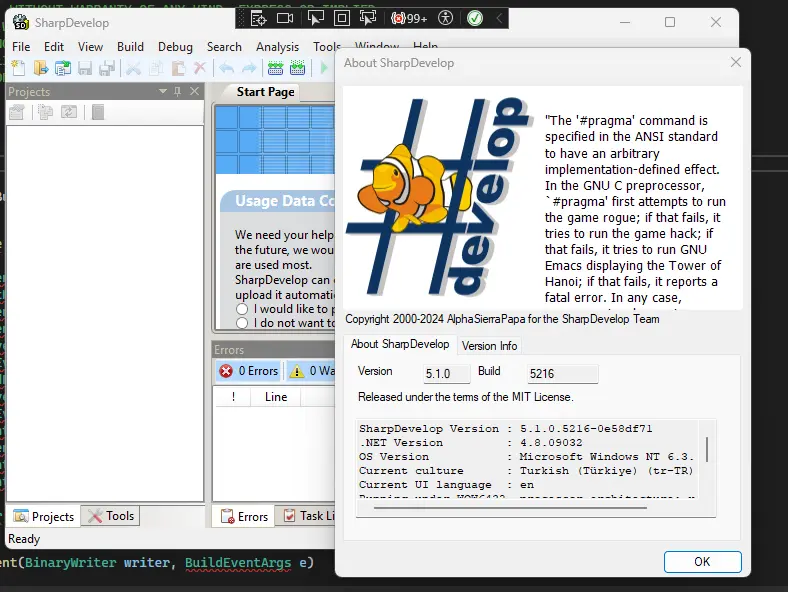Click the Build field showing 5216
This screenshot has height=592, width=788.
562,373
